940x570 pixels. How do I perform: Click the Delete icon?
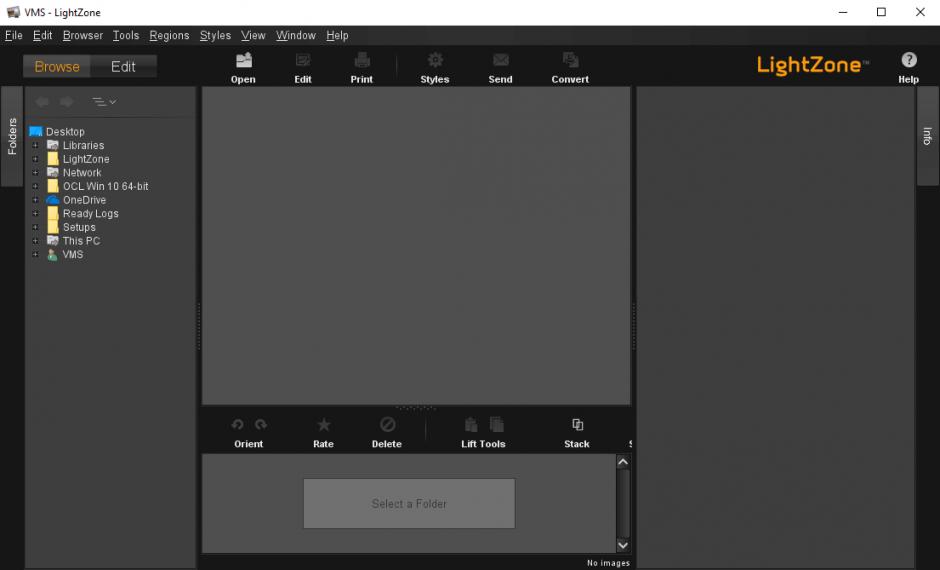387,424
